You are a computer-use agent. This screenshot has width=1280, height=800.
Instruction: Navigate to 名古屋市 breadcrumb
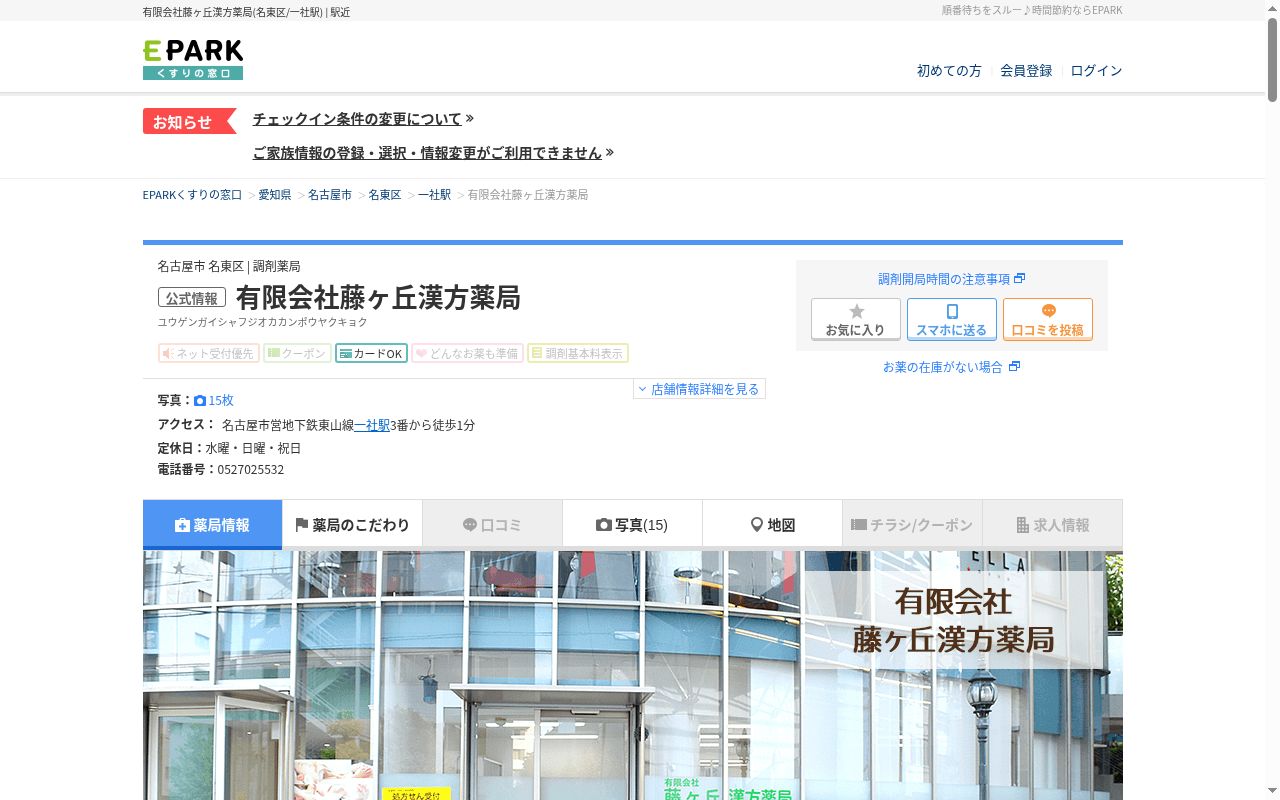330,195
